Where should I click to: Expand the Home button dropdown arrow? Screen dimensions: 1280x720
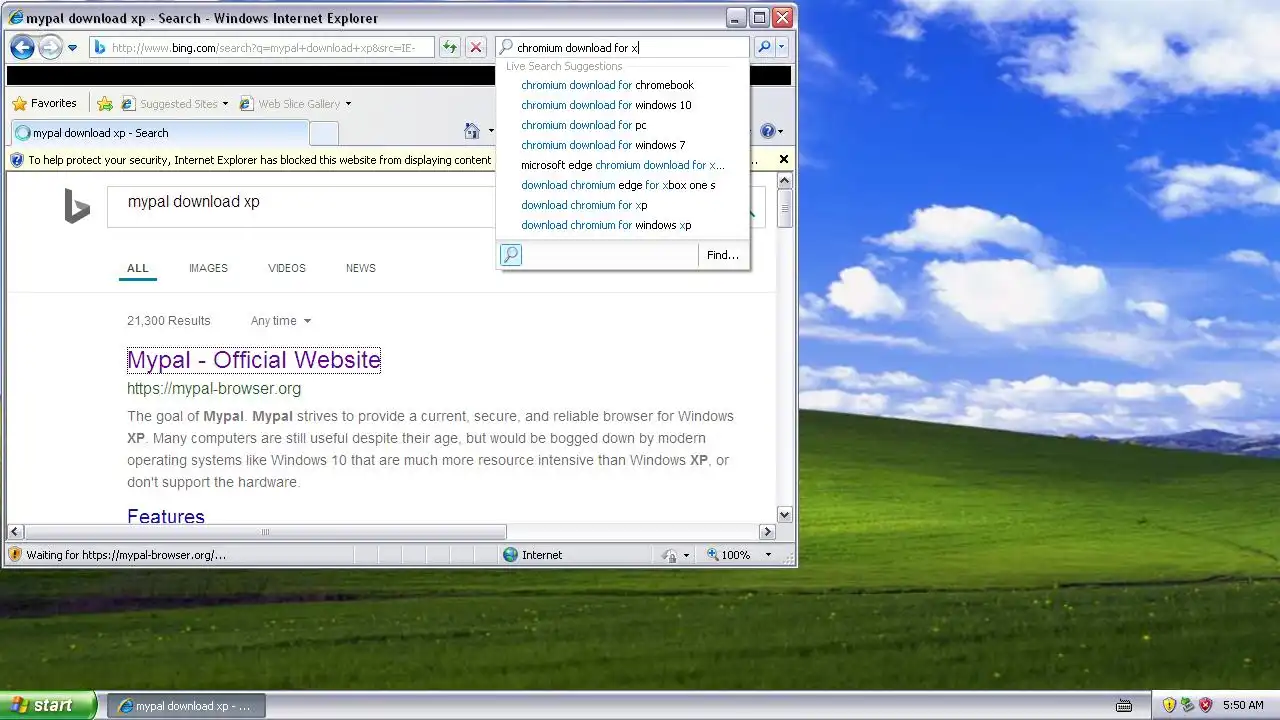(490, 132)
